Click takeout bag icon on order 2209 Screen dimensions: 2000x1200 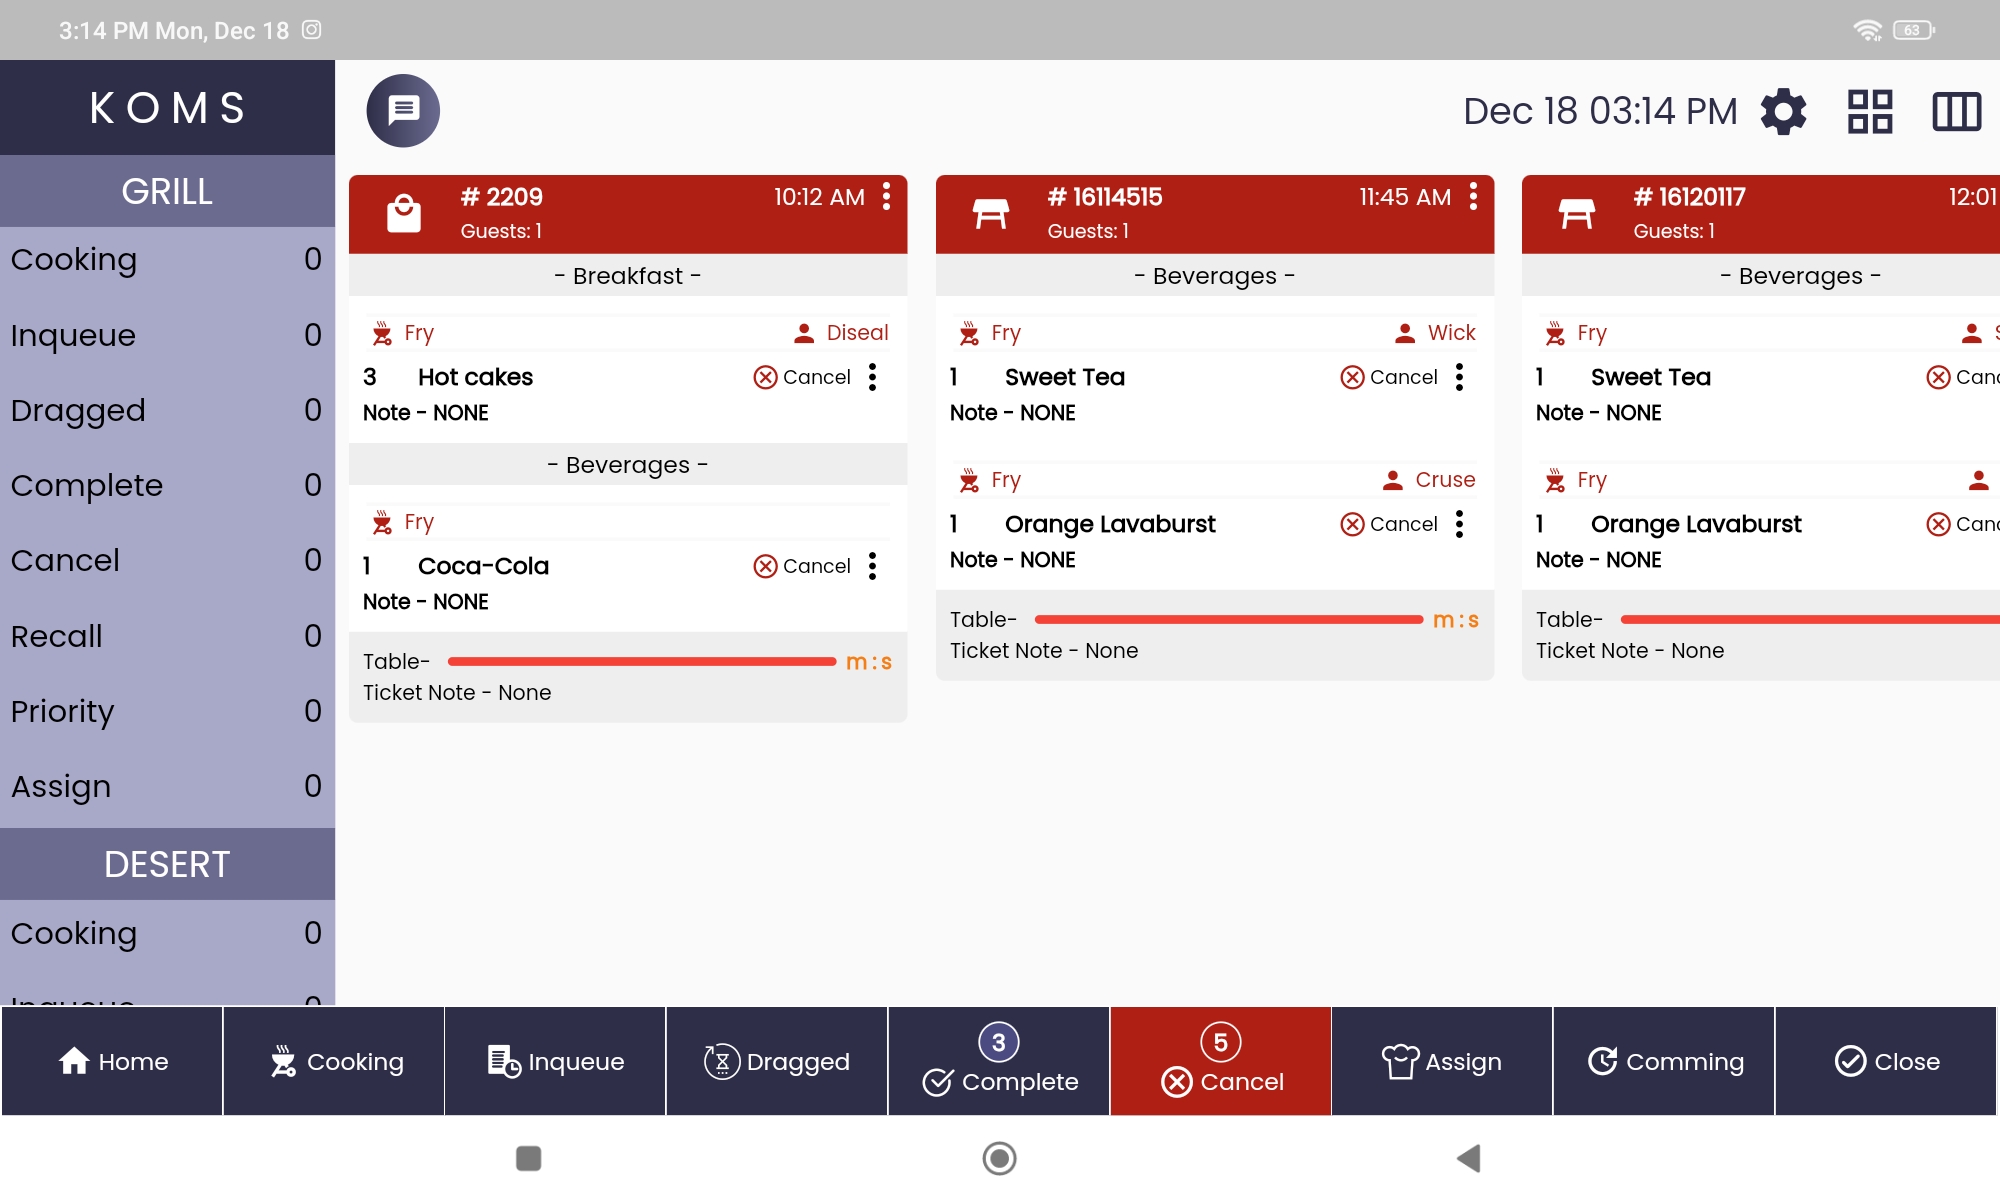[404, 213]
